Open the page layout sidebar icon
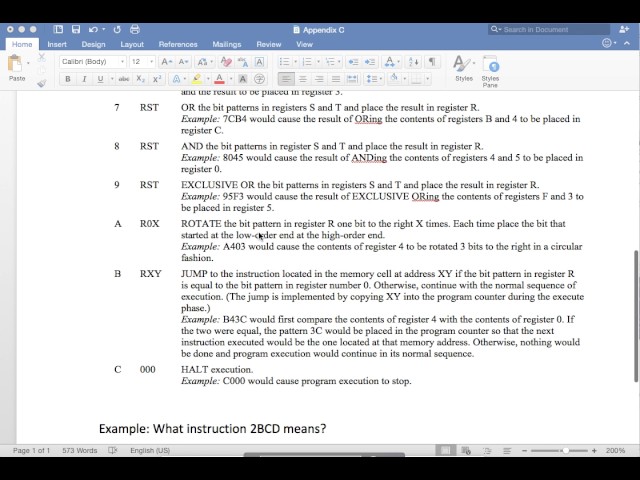Image resolution: width=640 pixels, height=480 pixels. [x=58, y=29]
